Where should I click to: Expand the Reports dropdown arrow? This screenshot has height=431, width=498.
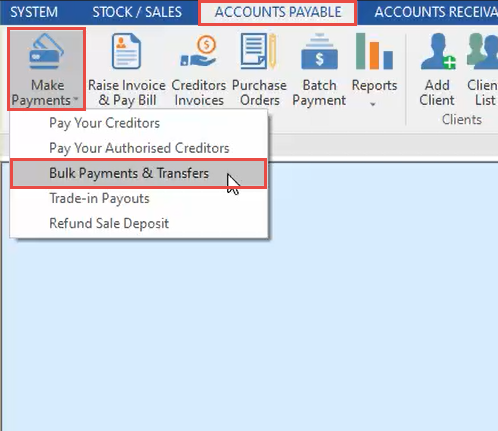[373, 105]
